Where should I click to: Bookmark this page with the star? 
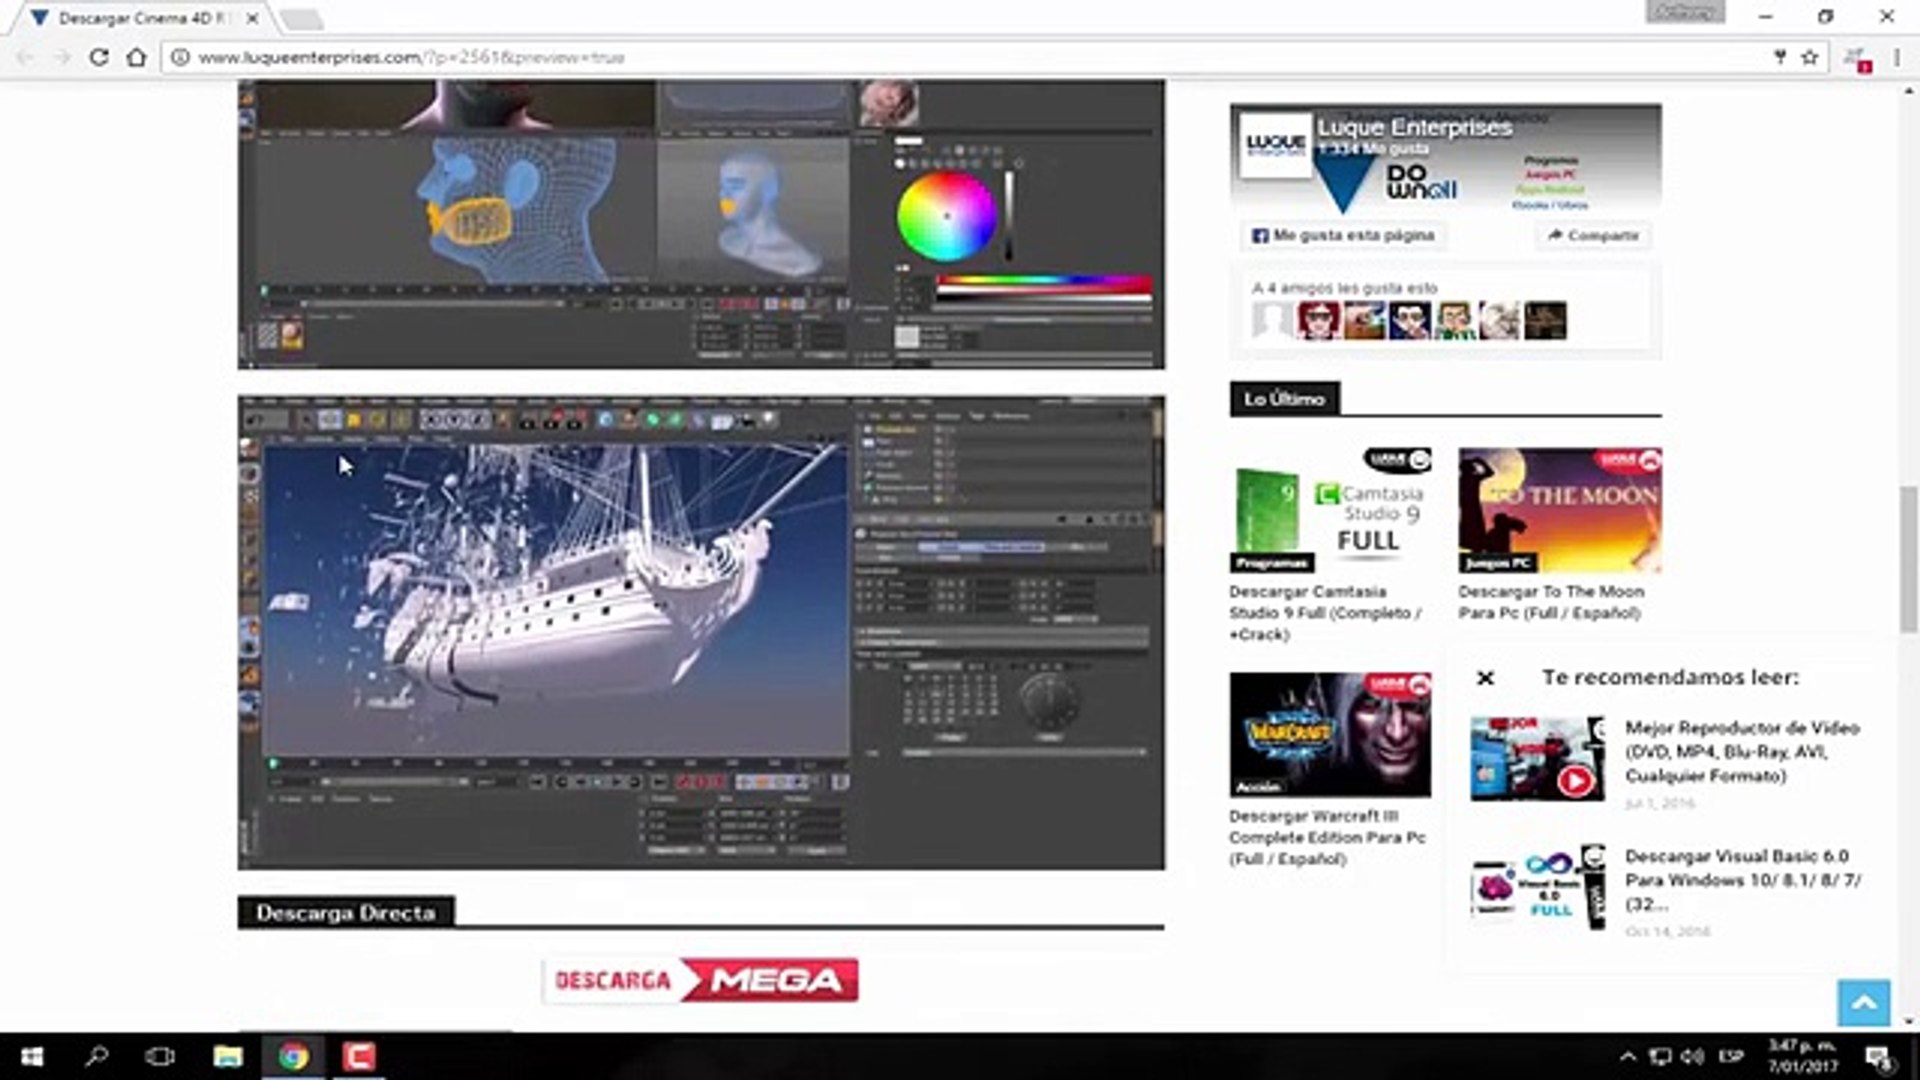[x=1809, y=57]
